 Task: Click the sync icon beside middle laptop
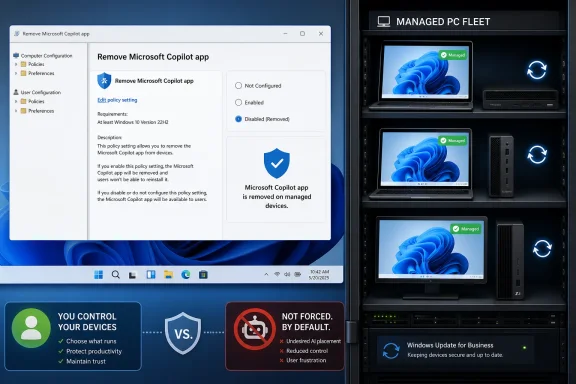click(537, 154)
